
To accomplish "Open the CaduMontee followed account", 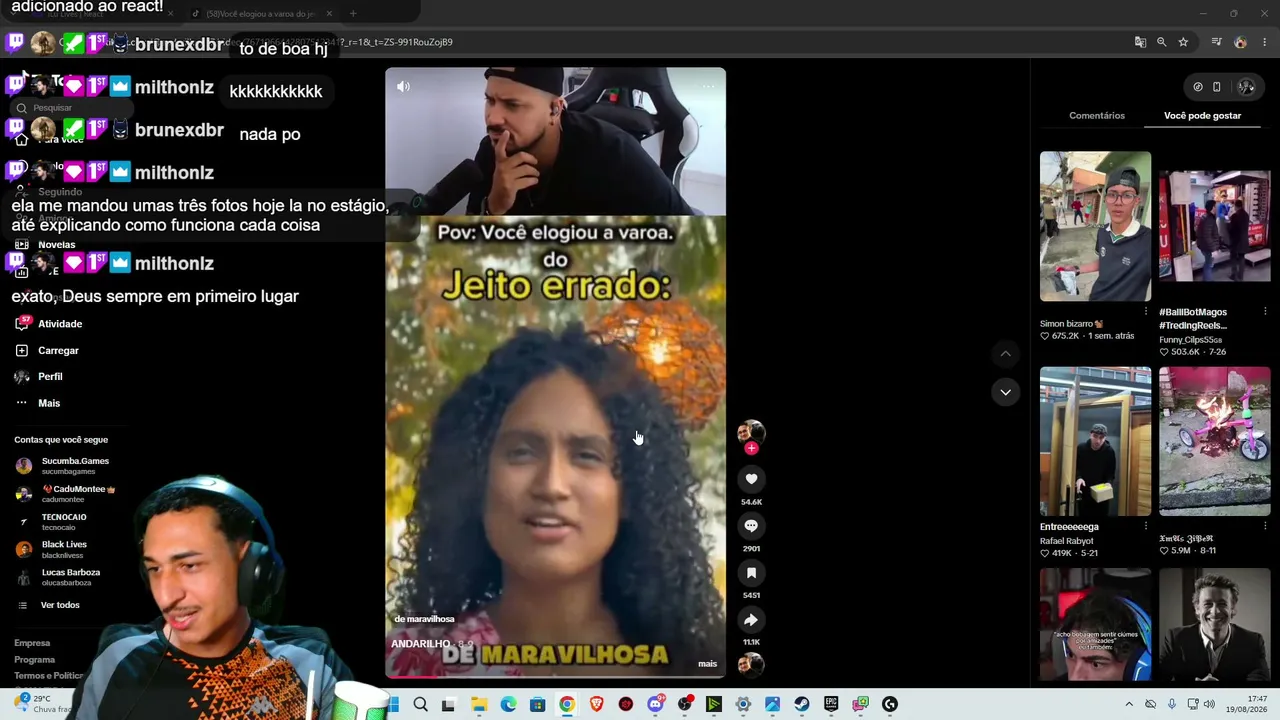I will 65,494.
